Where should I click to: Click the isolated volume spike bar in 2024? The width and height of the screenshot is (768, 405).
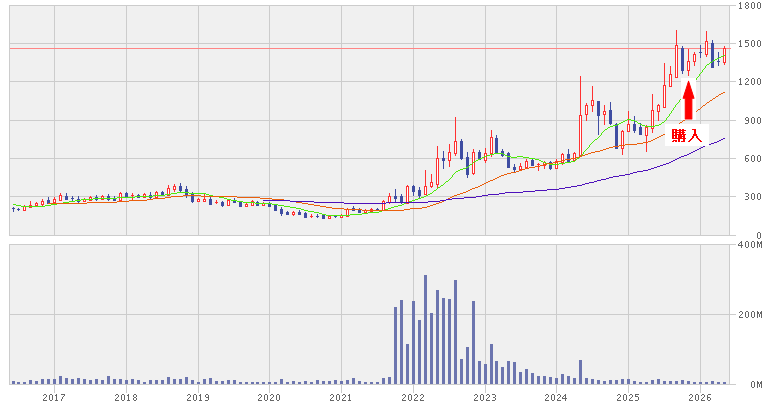580,372
